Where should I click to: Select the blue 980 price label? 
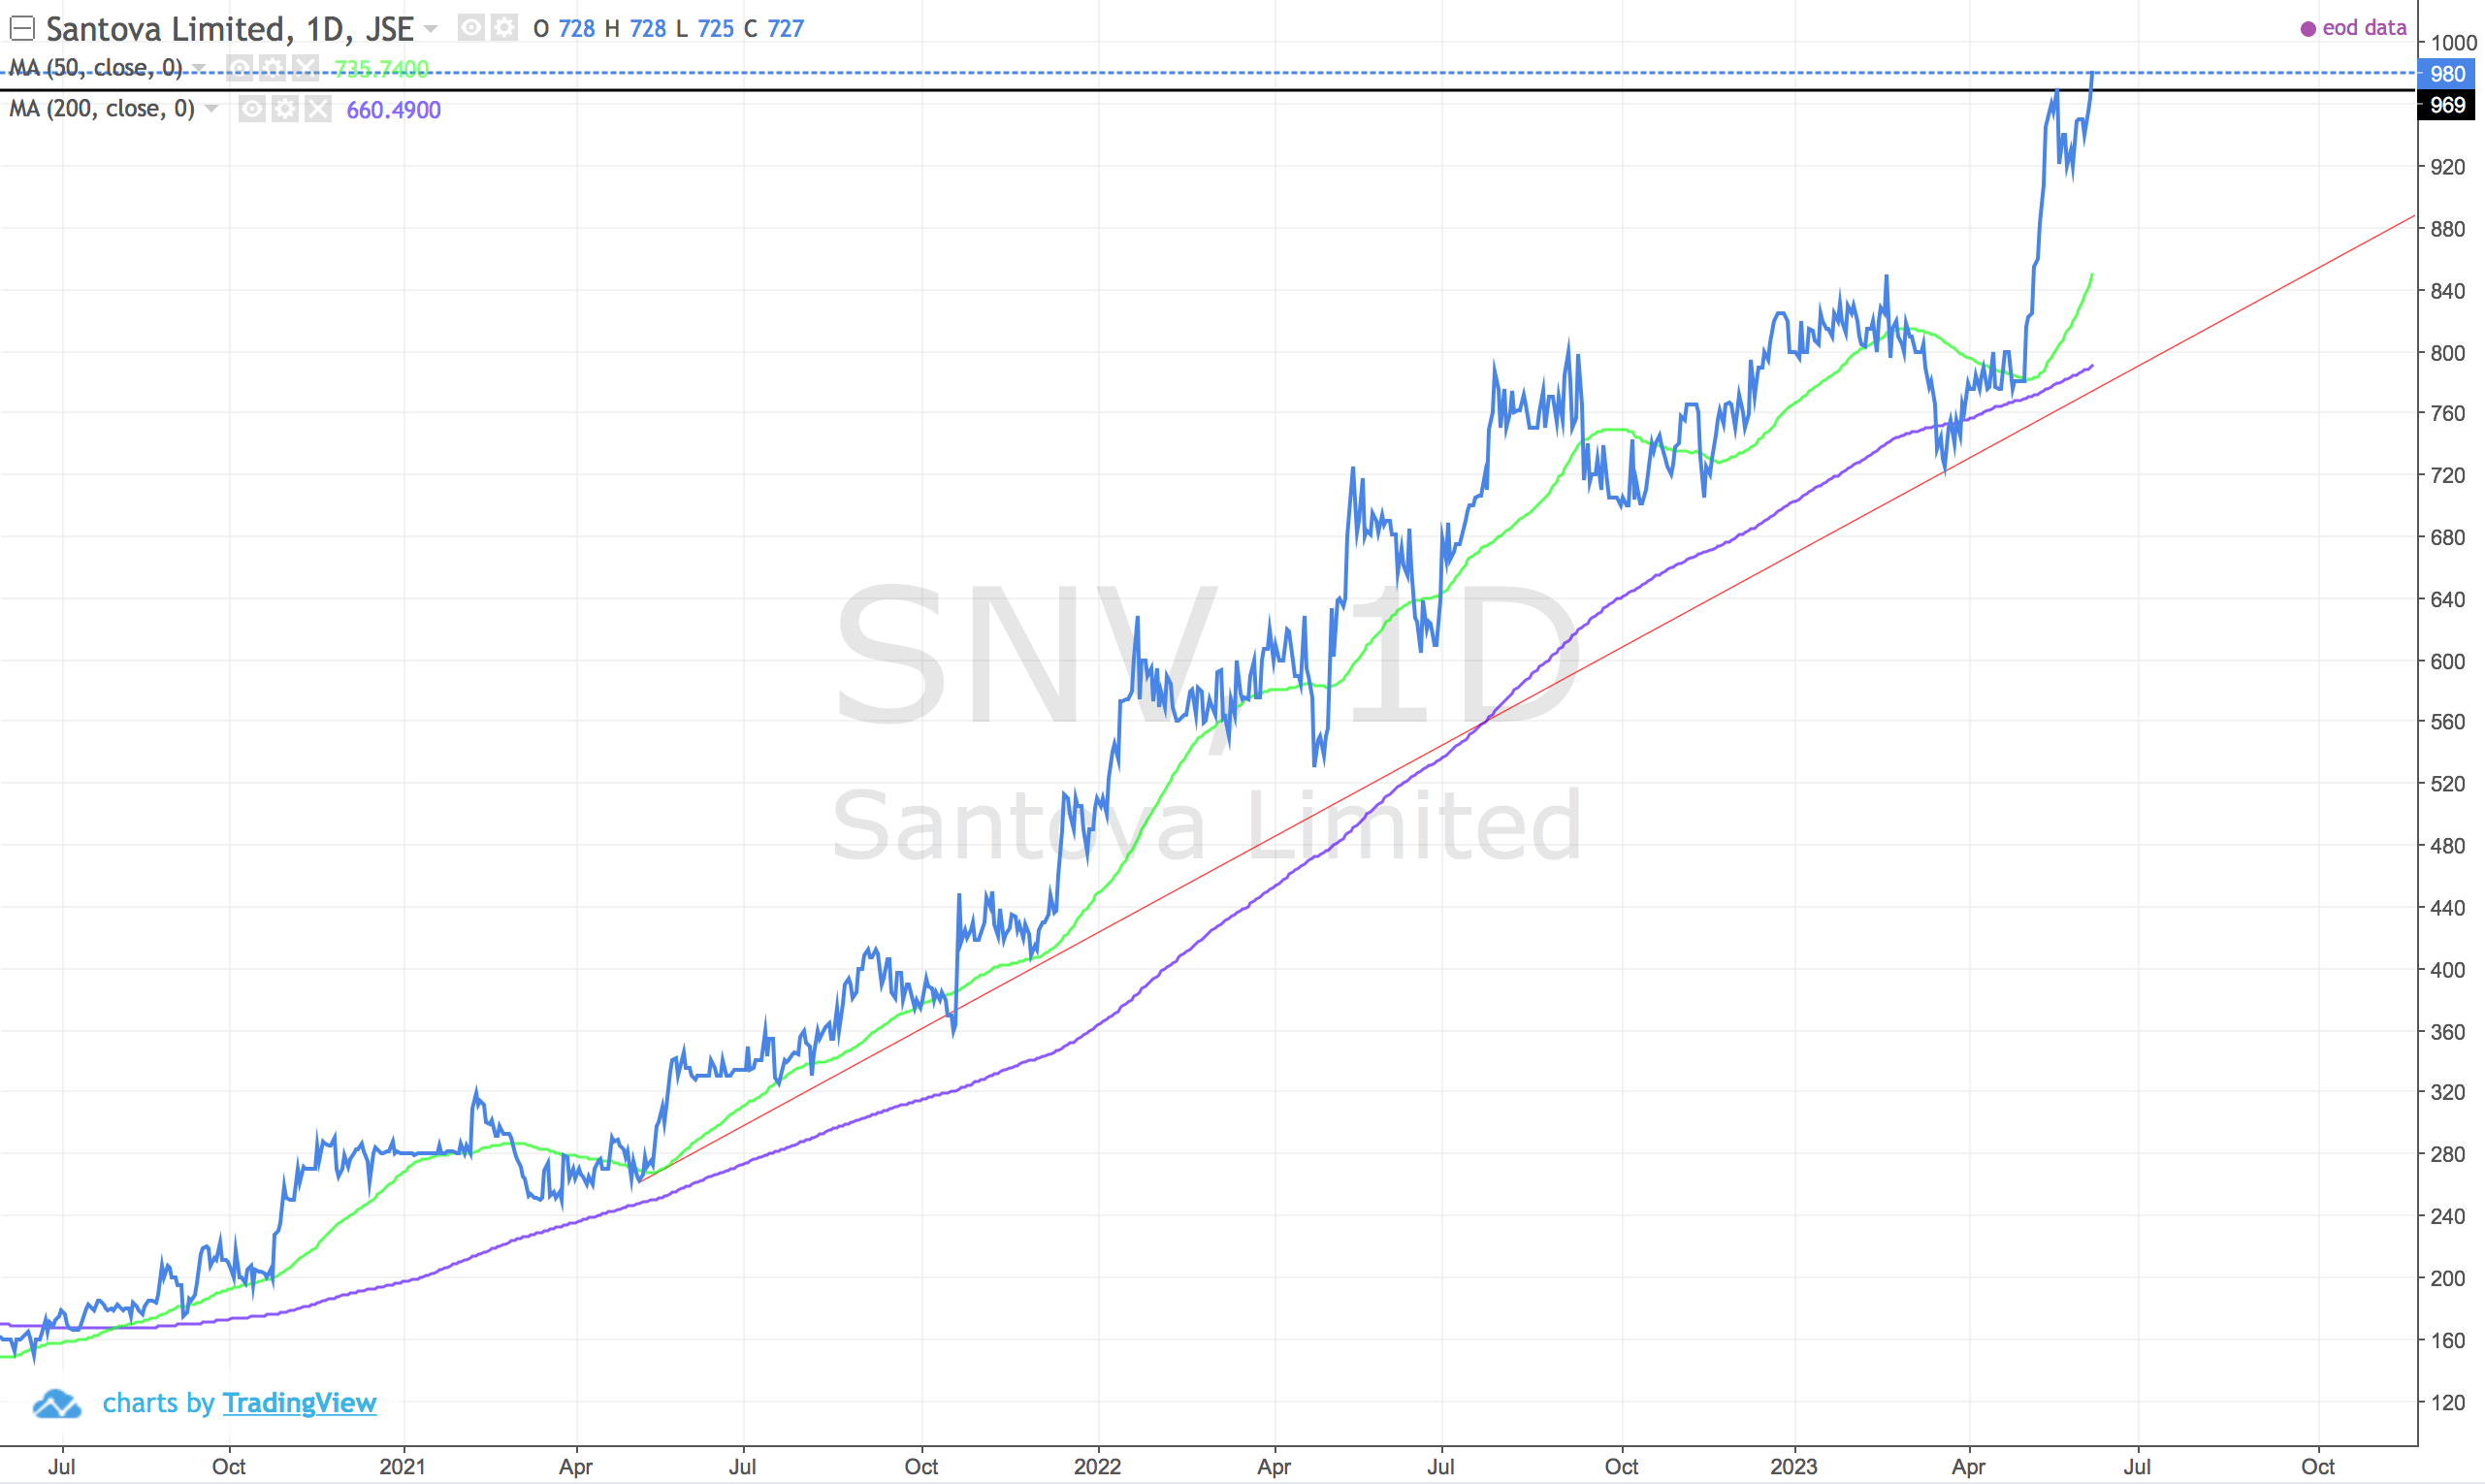(x=2447, y=74)
